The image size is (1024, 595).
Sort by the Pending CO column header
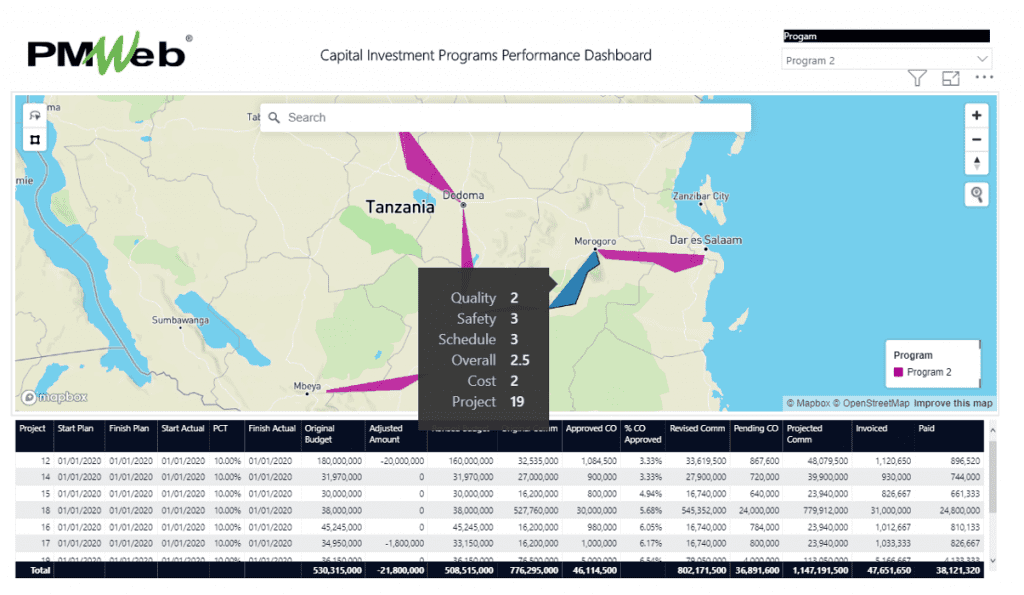[x=756, y=428]
